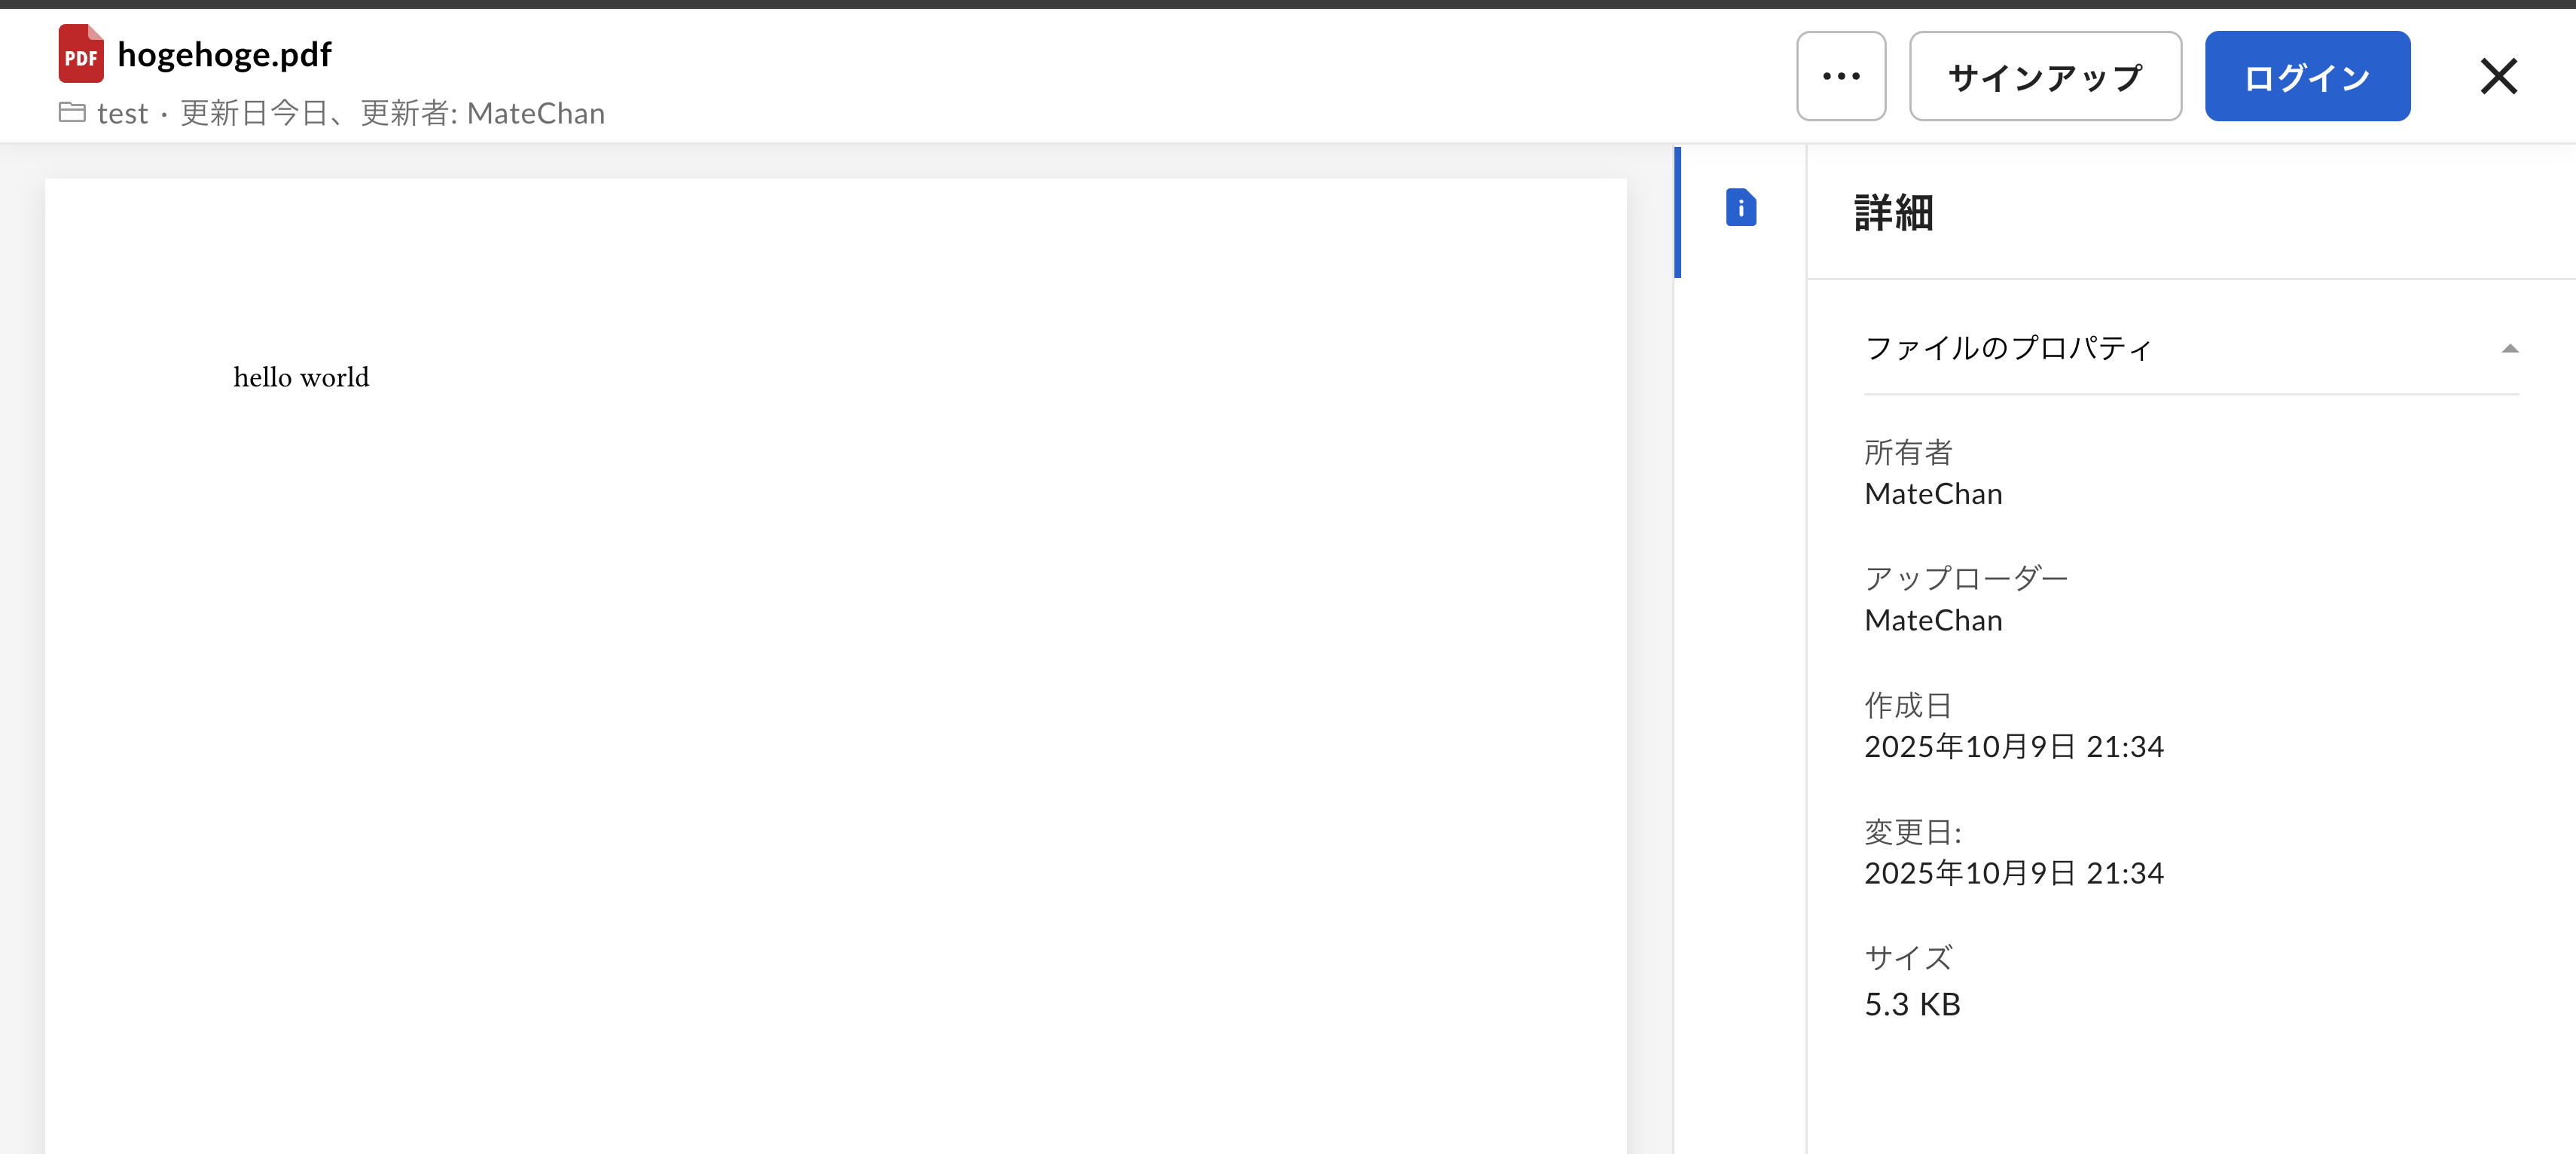Click the 更新者: MateChan header text
This screenshot has width=2576, height=1154.
482,114
